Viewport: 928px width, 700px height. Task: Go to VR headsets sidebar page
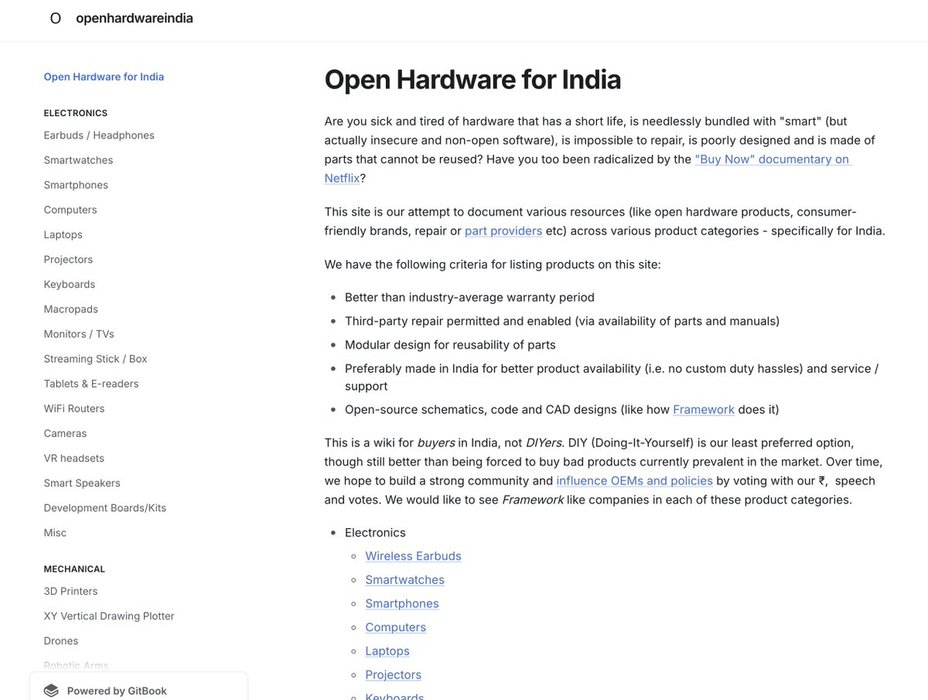tap(74, 459)
